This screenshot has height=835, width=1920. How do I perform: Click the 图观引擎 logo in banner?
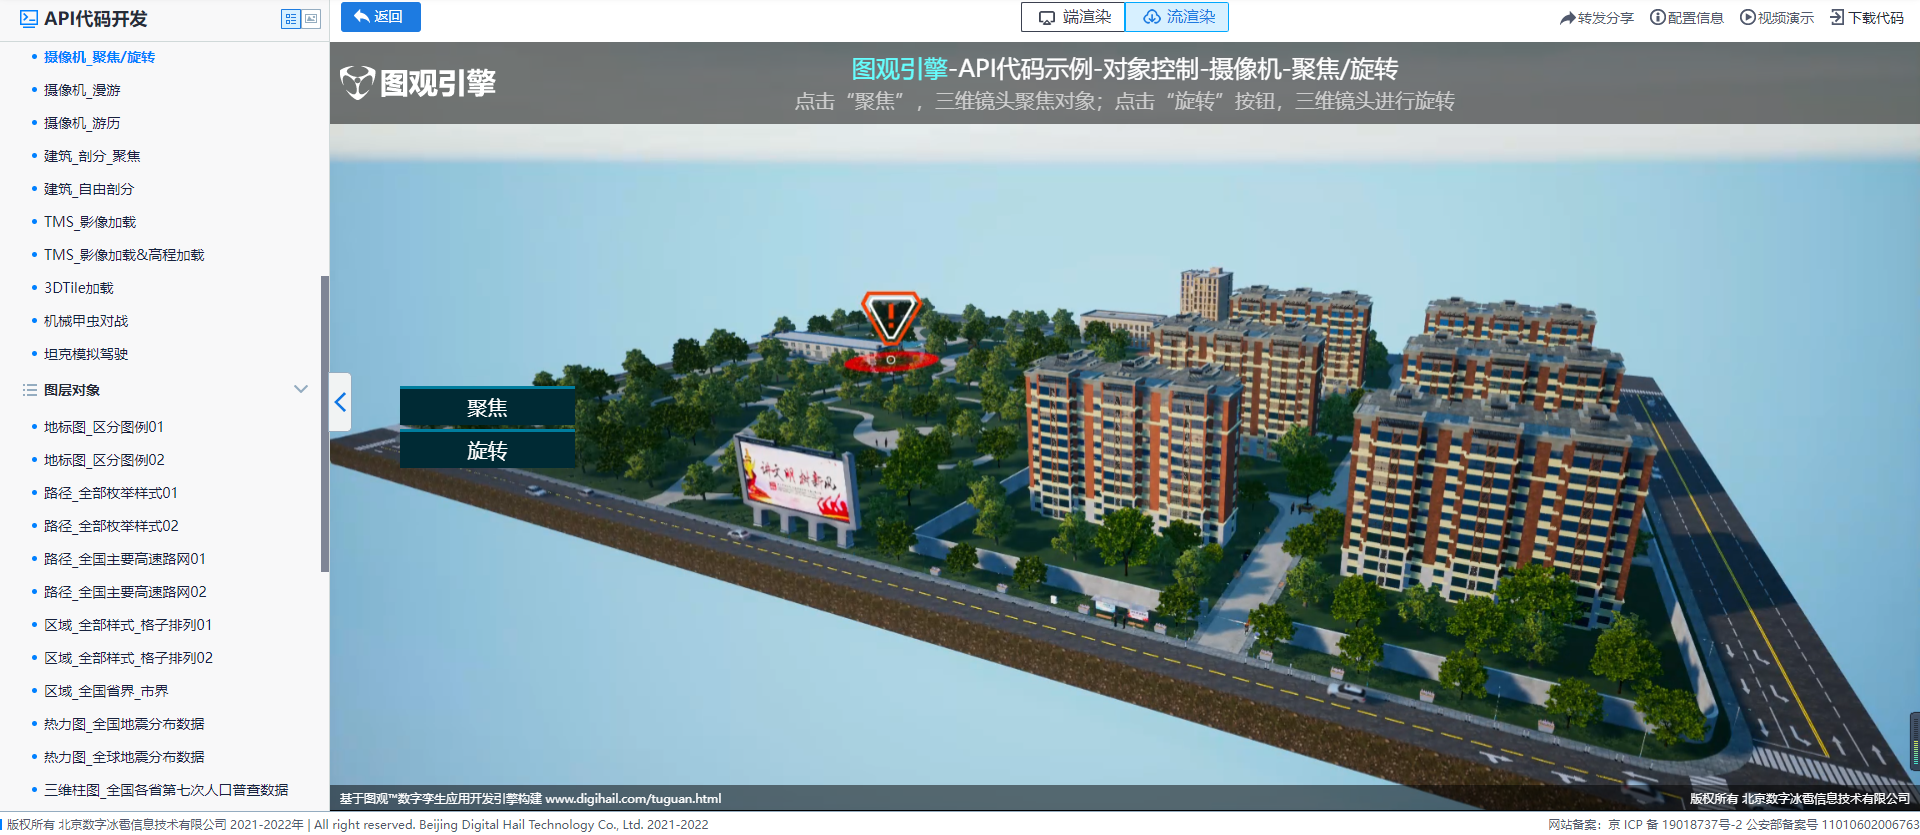tap(418, 83)
